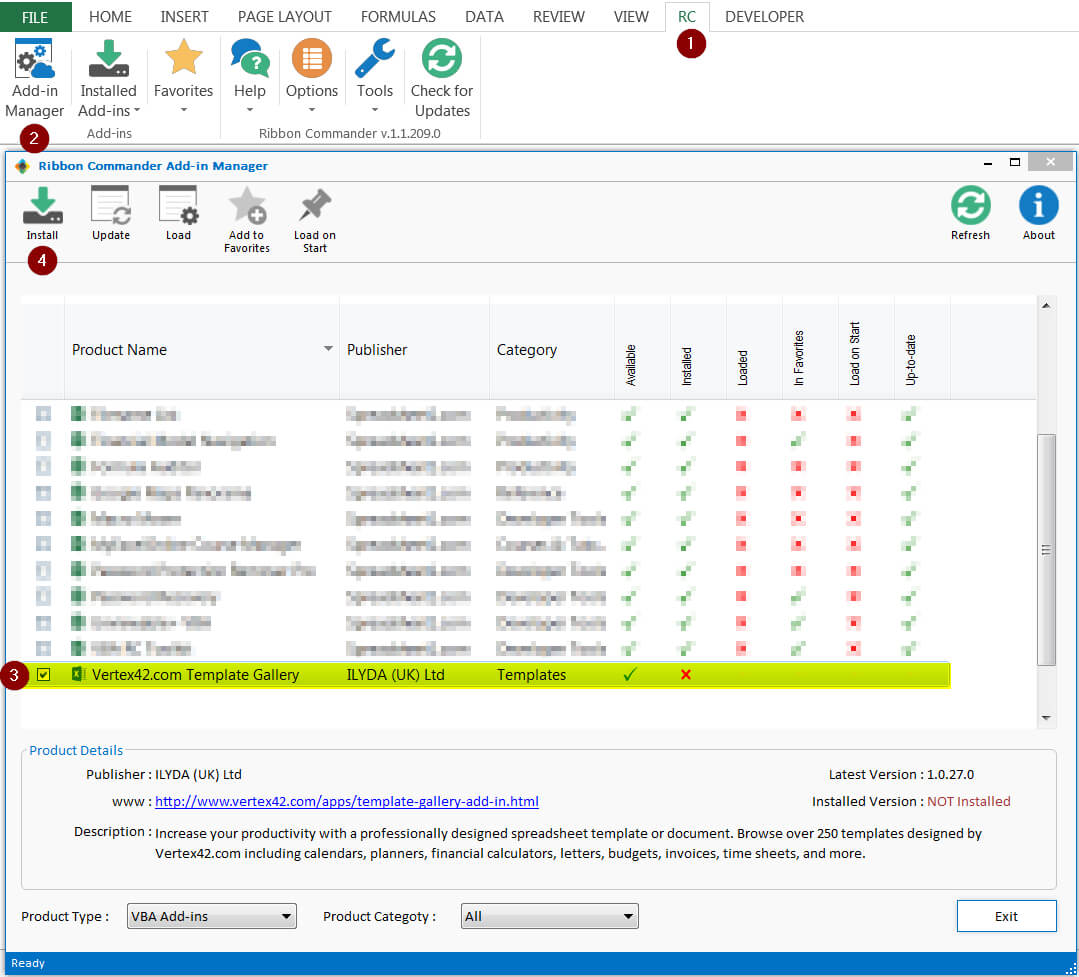Switch to the REVIEW tab
This screenshot has height=977, width=1079.
[x=559, y=17]
